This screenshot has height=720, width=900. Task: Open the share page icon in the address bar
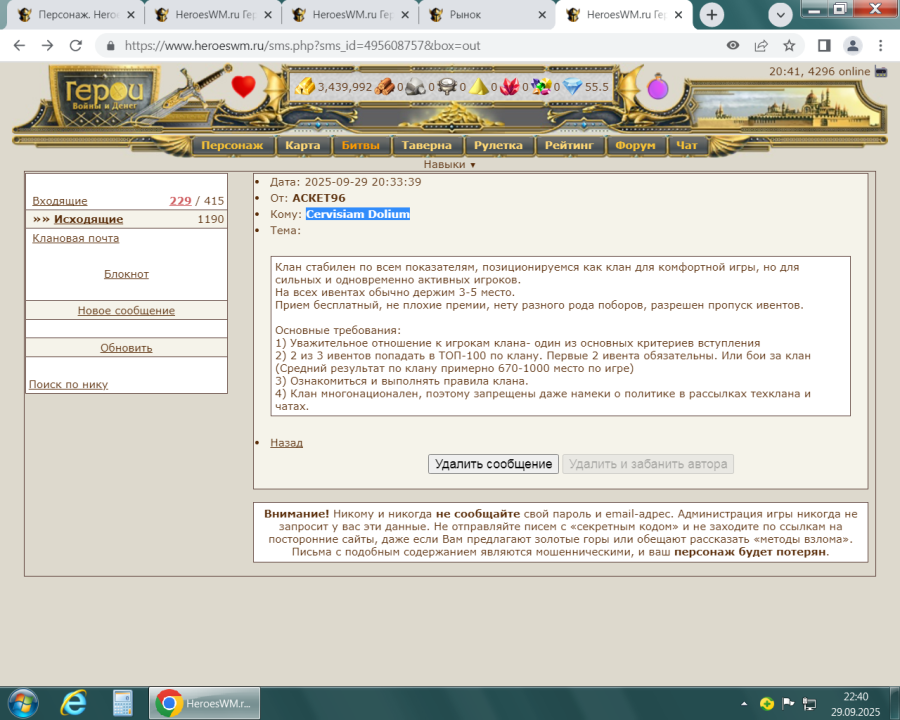[x=761, y=46]
